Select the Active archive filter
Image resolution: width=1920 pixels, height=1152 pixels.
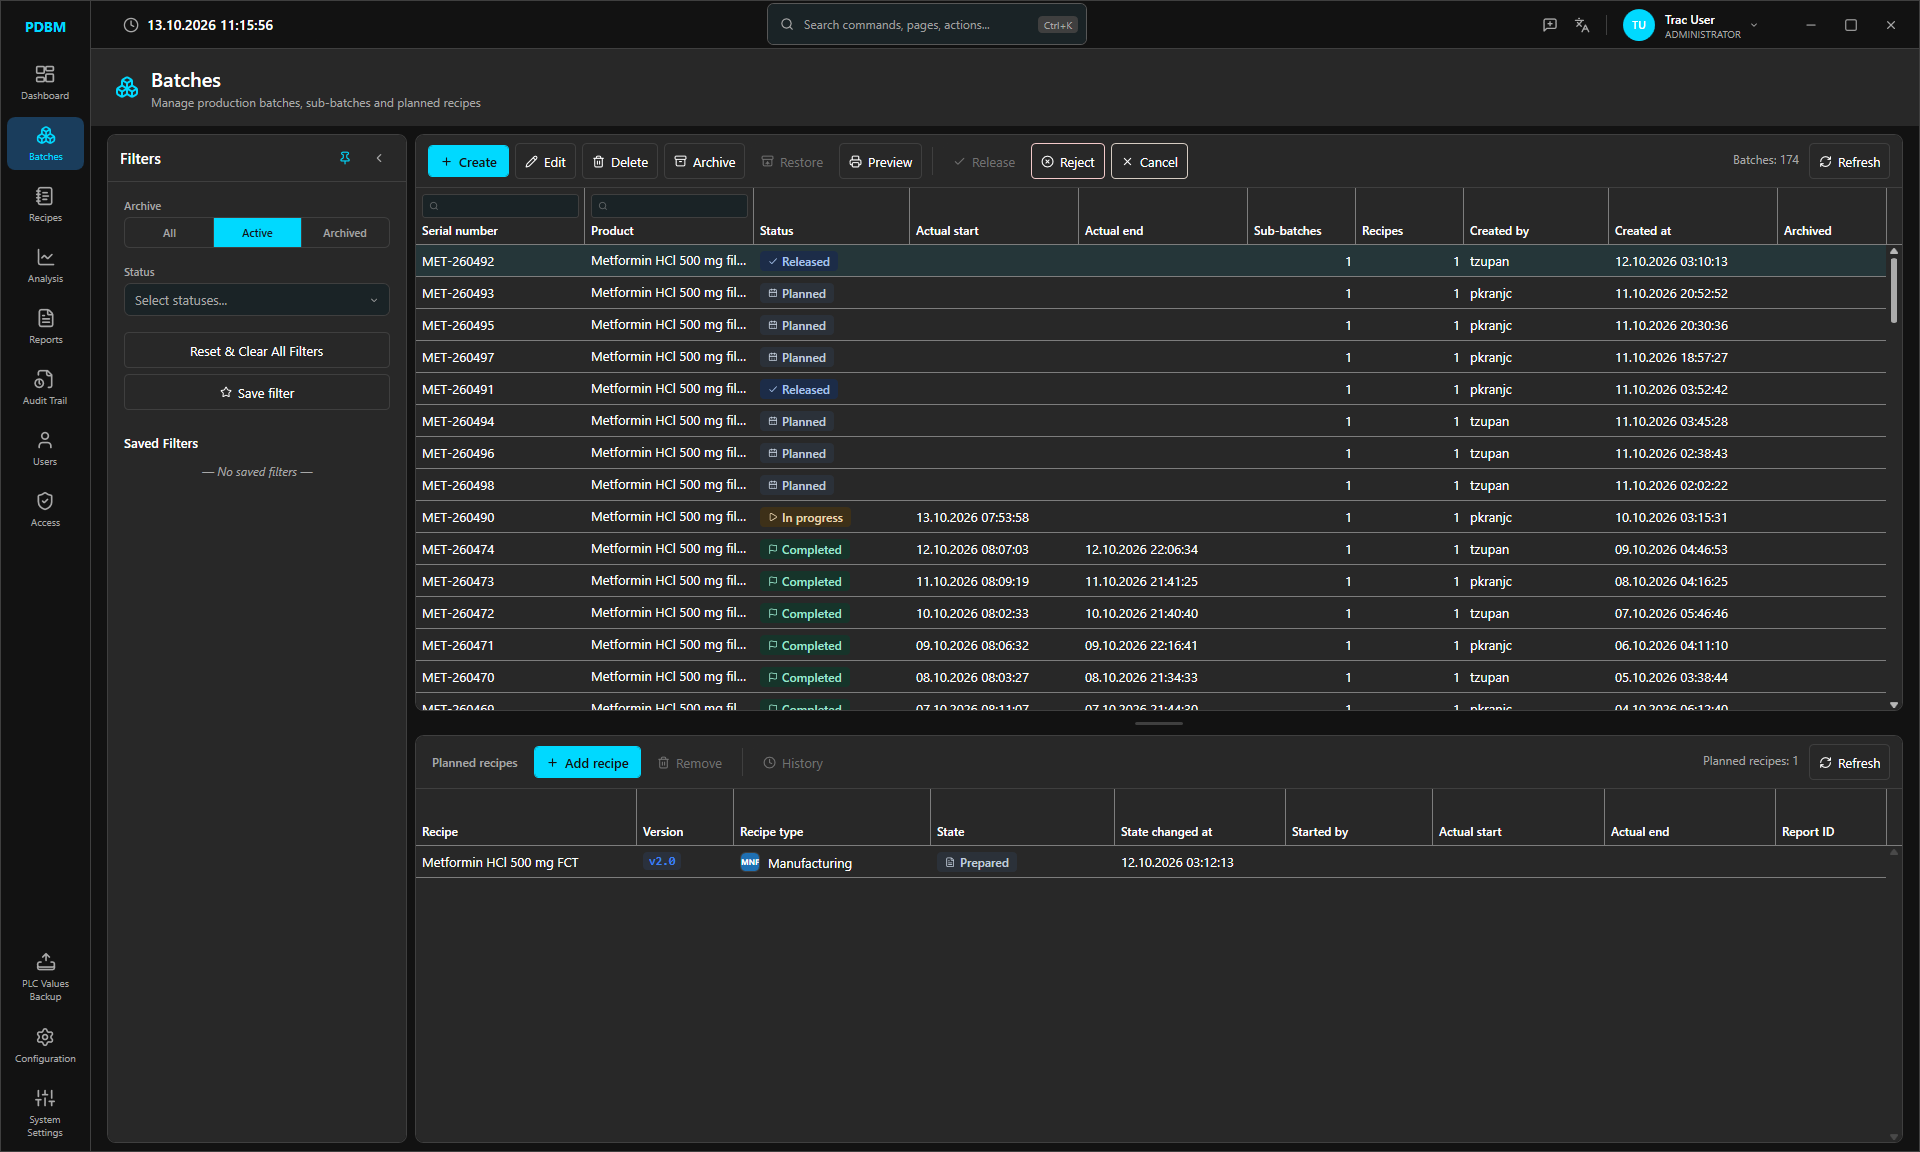tap(257, 233)
